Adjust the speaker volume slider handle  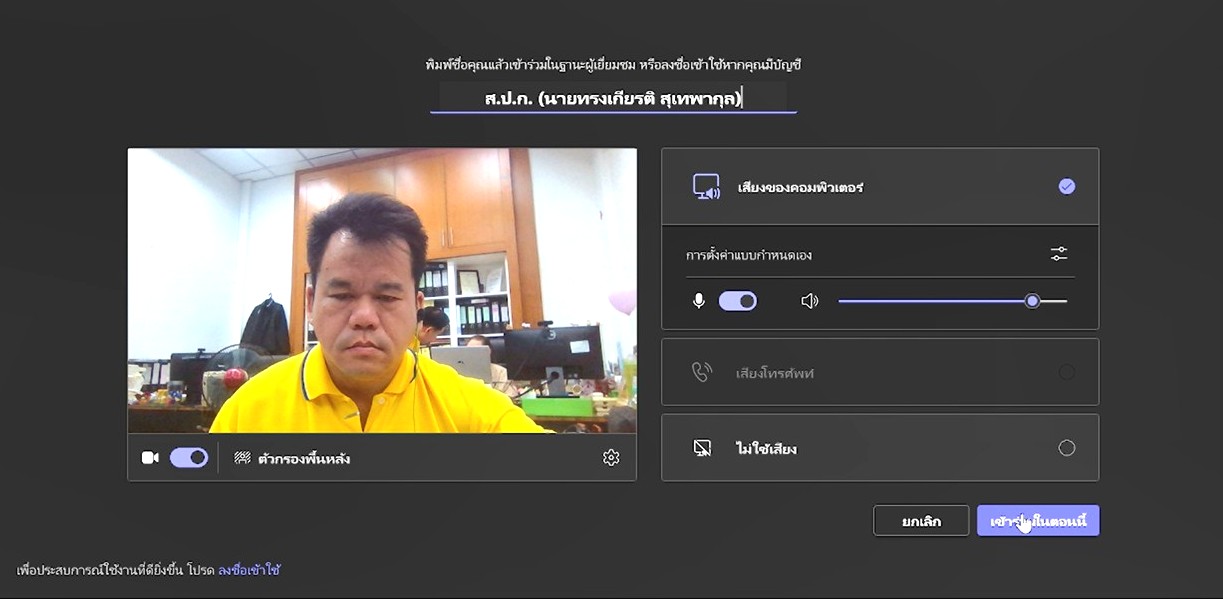[x=1032, y=301]
